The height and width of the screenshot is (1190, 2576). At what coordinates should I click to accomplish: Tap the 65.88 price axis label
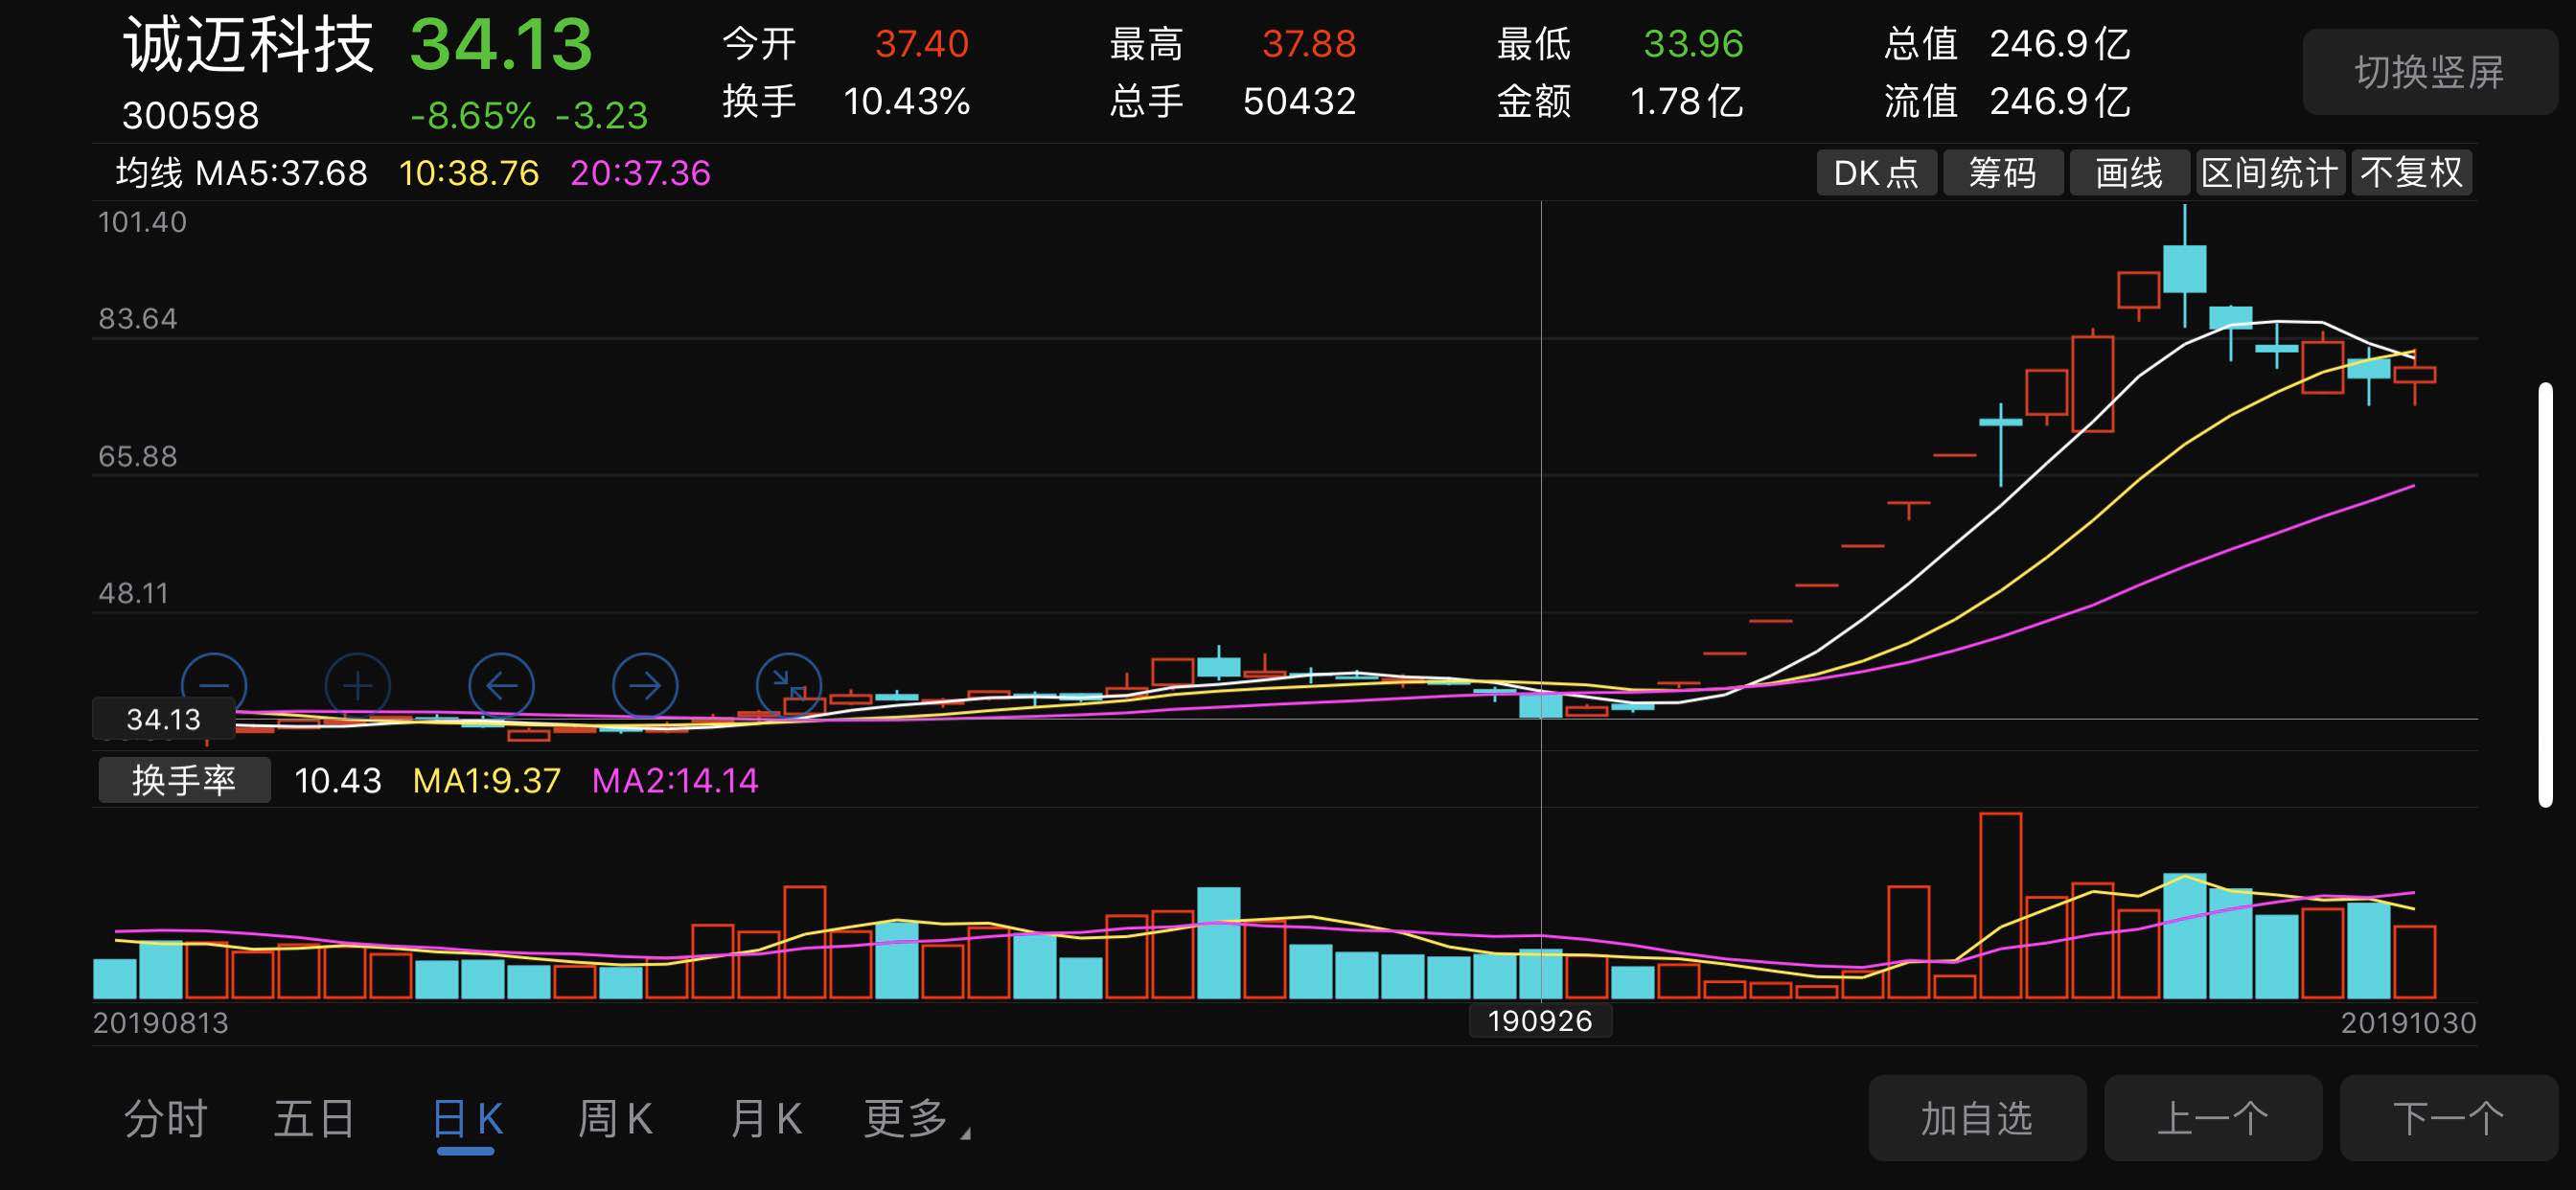pos(138,456)
